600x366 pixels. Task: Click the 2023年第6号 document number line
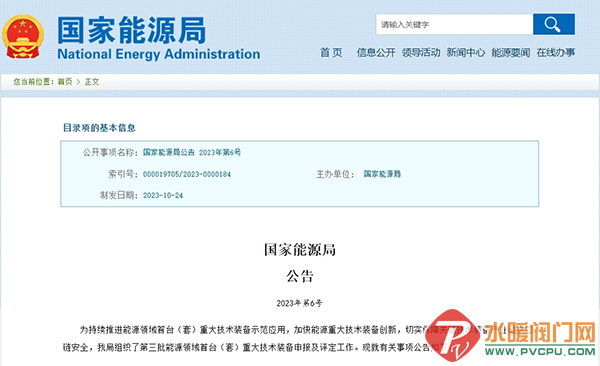tap(299, 303)
